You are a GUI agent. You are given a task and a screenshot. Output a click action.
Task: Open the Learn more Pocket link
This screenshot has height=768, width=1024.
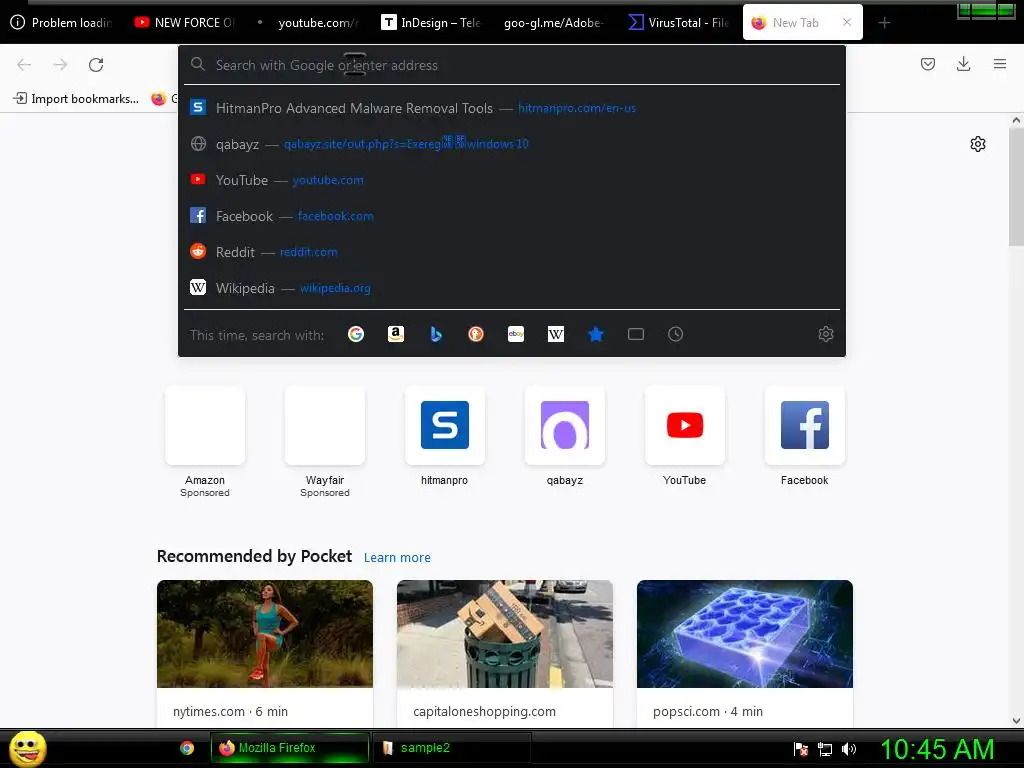[x=397, y=558]
